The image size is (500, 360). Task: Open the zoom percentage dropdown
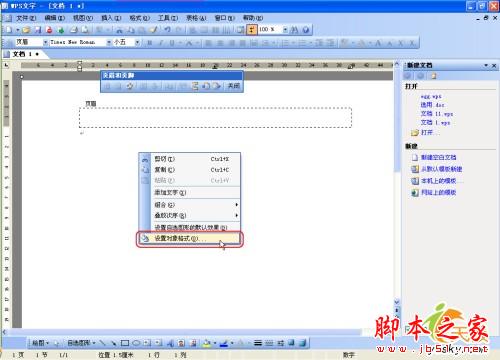click(285, 30)
